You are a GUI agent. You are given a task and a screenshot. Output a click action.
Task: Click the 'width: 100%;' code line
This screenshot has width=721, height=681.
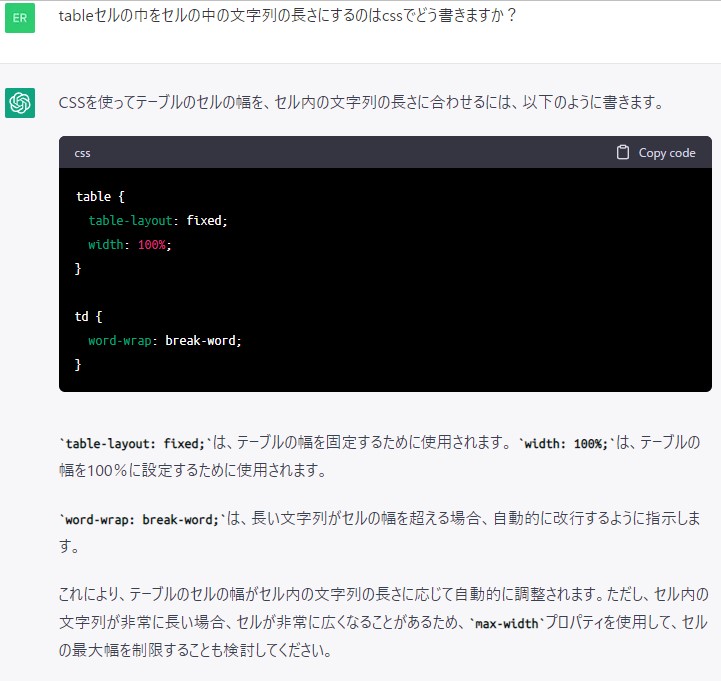(x=130, y=245)
